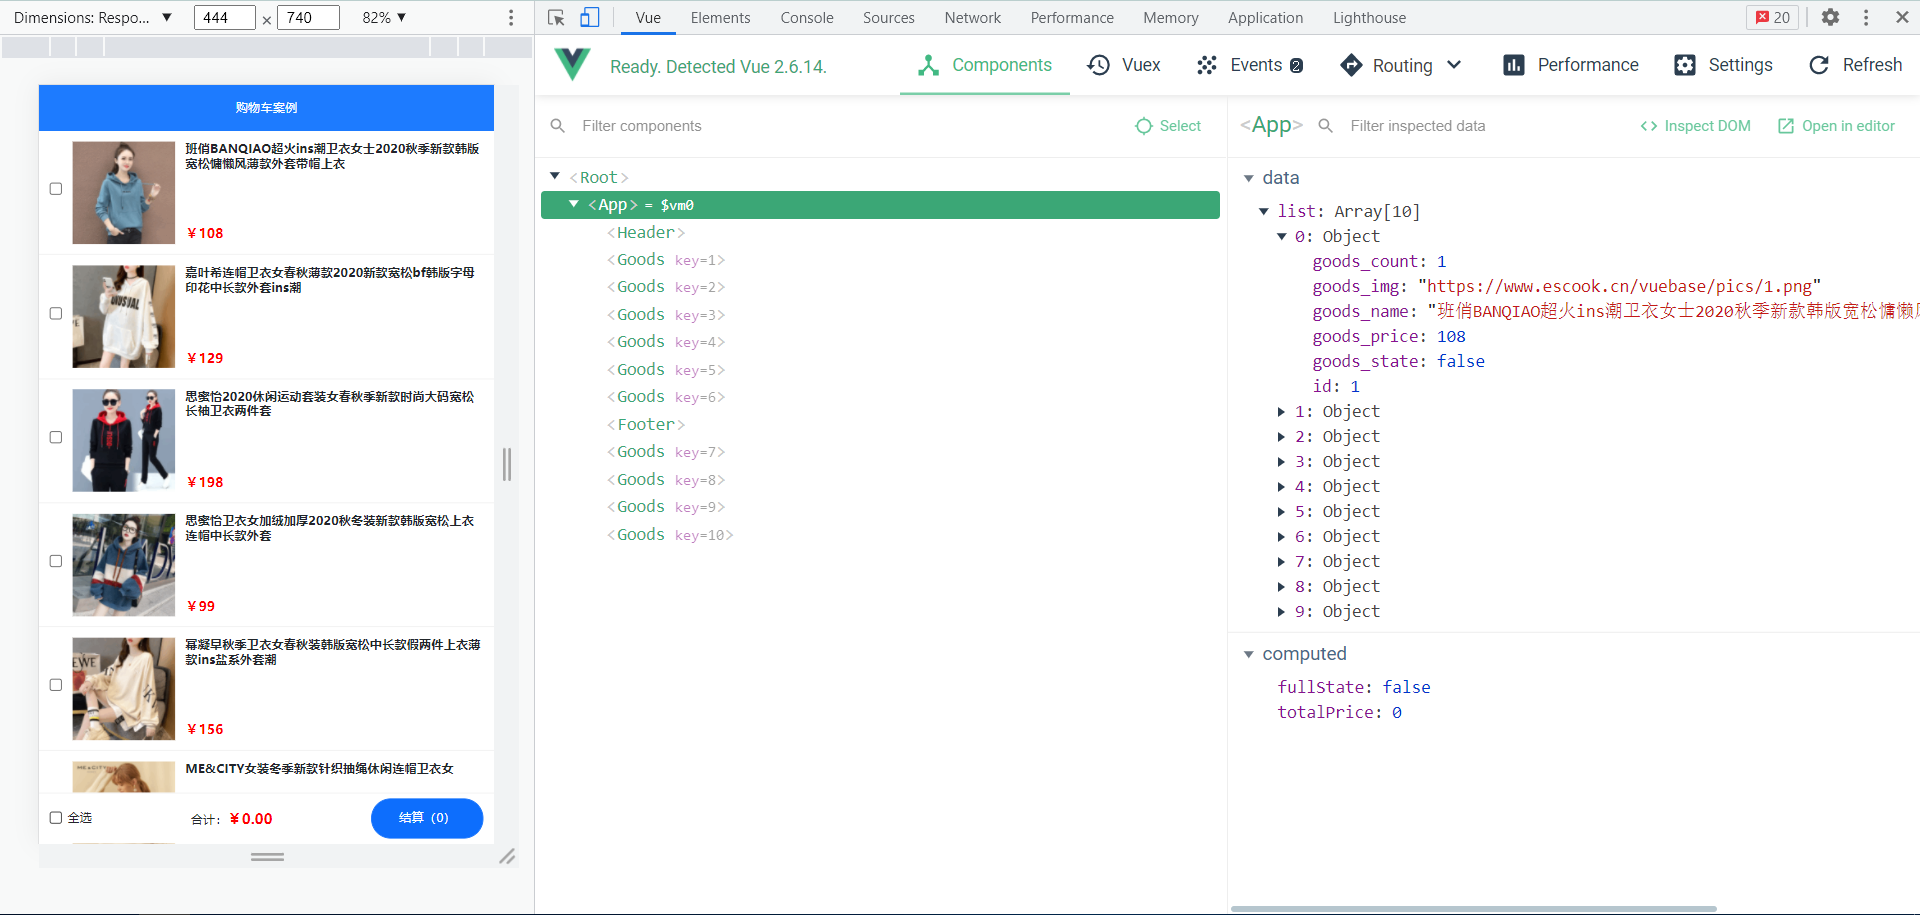The height and width of the screenshot is (915, 1920).
Task: Collapse the list Array[10] entry
Action: click(x=1264, y=211)
